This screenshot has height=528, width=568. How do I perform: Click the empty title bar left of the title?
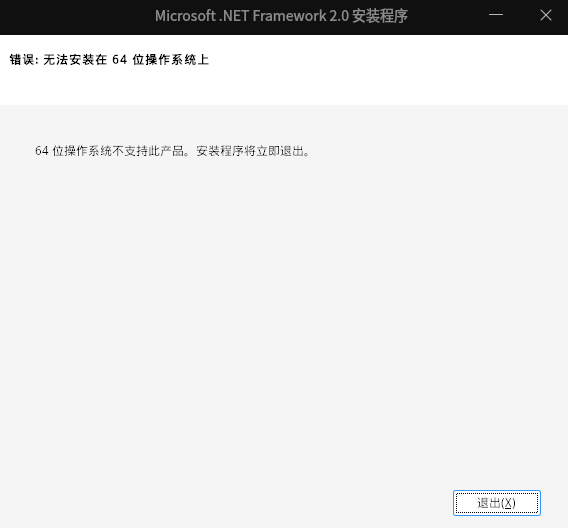[72, 17]
